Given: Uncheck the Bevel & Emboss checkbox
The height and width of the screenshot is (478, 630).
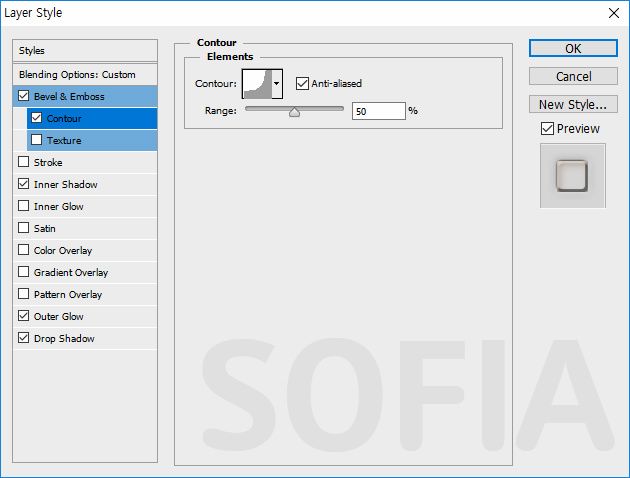Looking at the screenshot, I should pyautogui.click(x=24, y=96).
